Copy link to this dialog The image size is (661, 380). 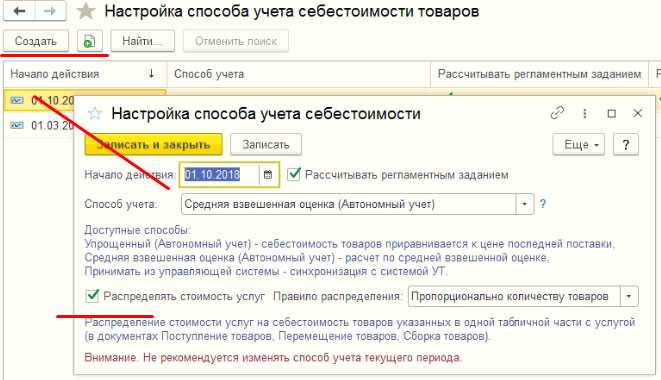(557, 113)
